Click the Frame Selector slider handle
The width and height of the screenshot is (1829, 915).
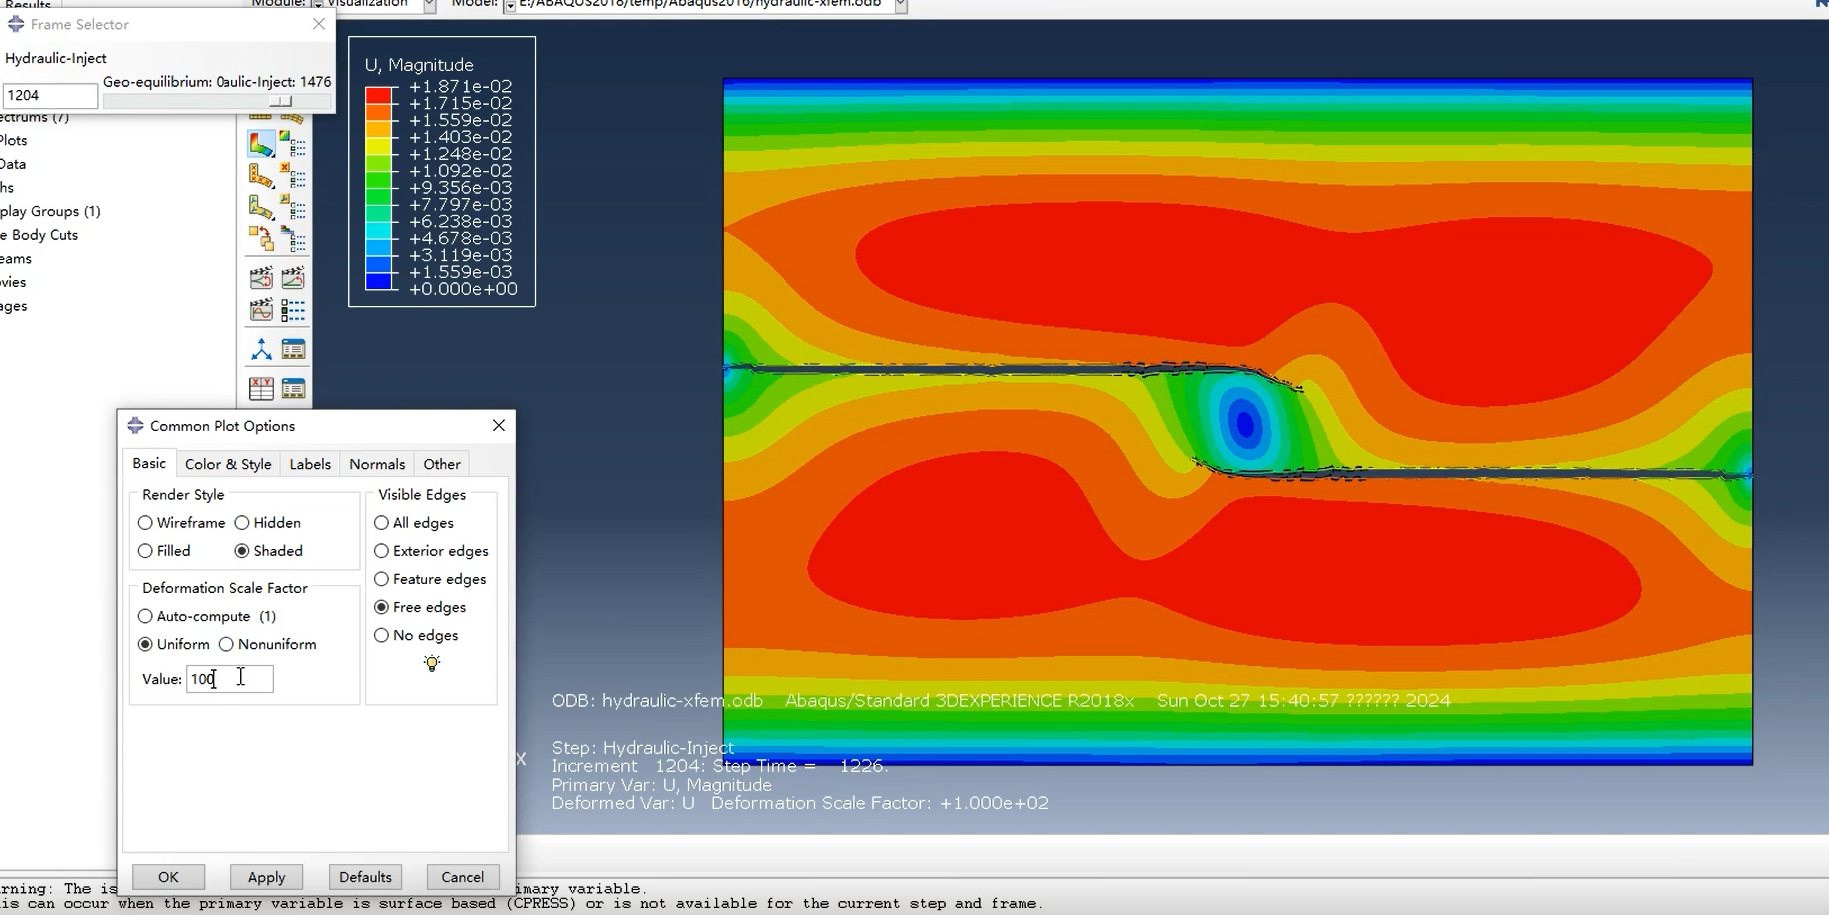click(x=281, y=101)
